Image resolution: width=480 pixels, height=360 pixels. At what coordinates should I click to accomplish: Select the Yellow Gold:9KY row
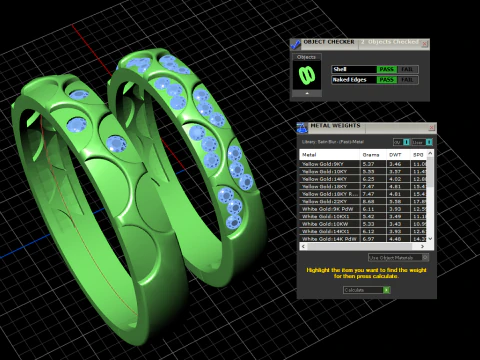(x=363, y=164)
